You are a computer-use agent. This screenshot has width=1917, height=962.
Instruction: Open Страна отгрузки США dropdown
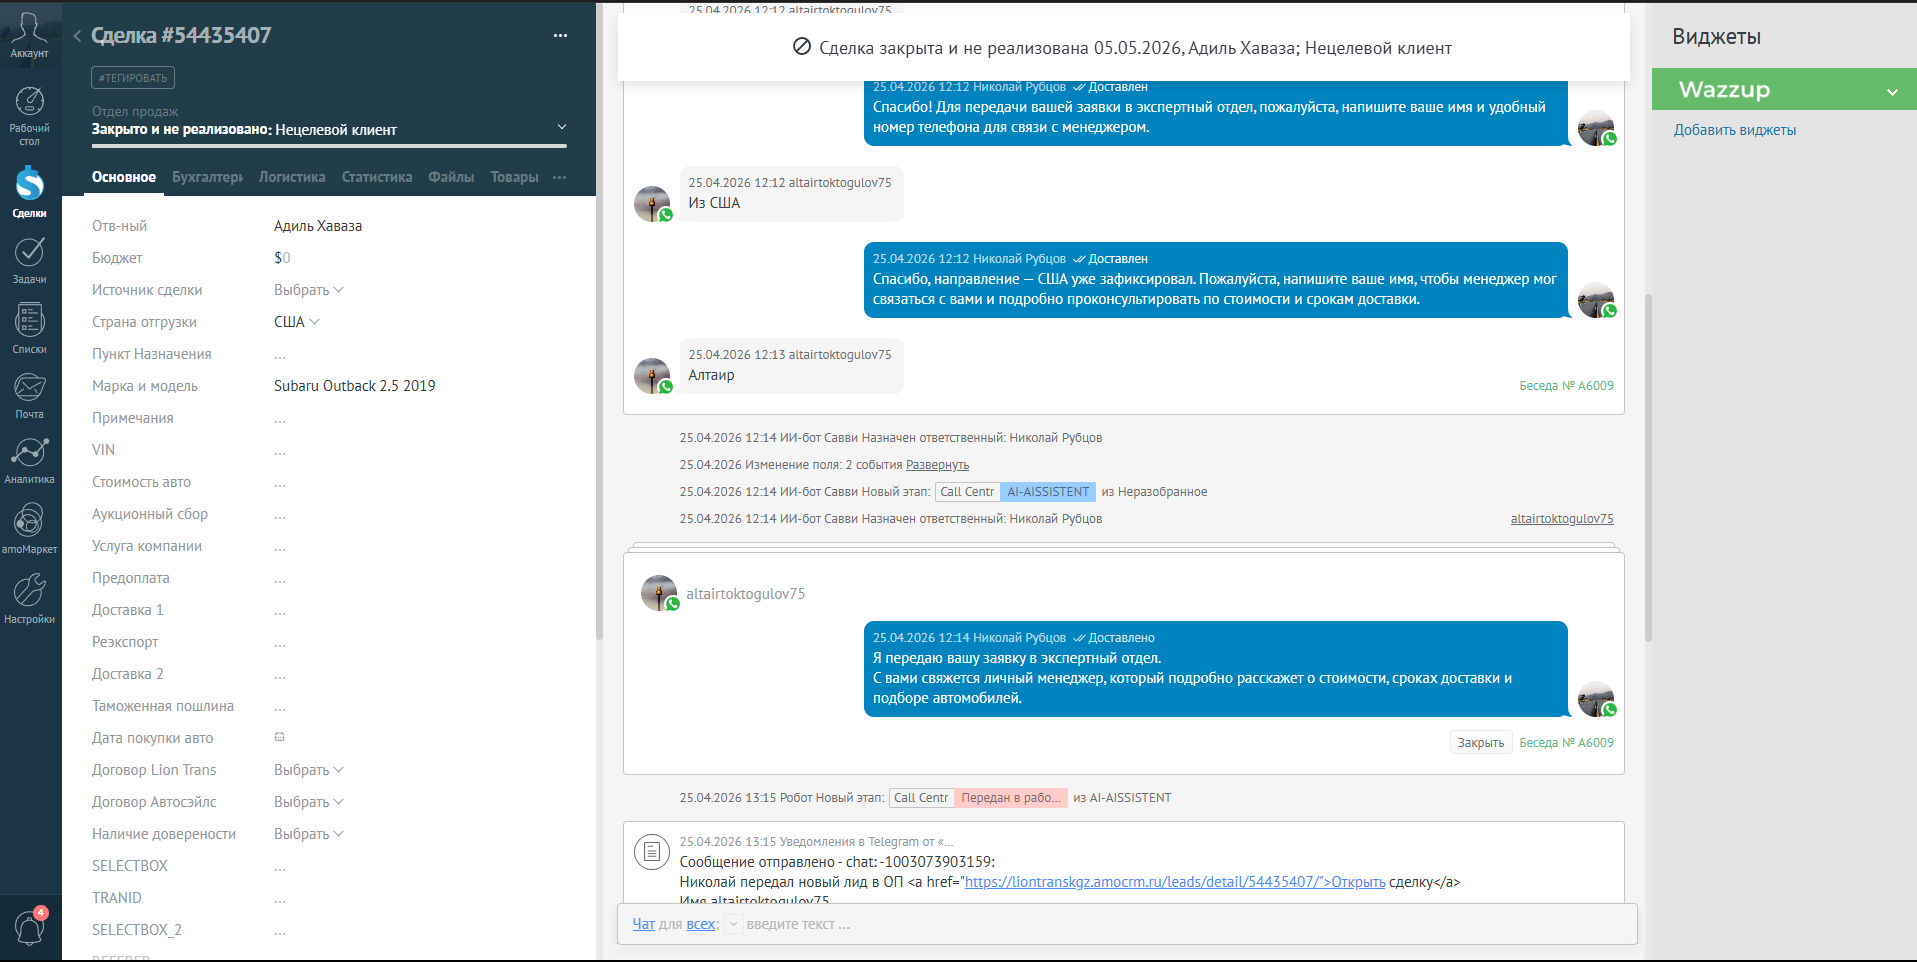point(297,322)
